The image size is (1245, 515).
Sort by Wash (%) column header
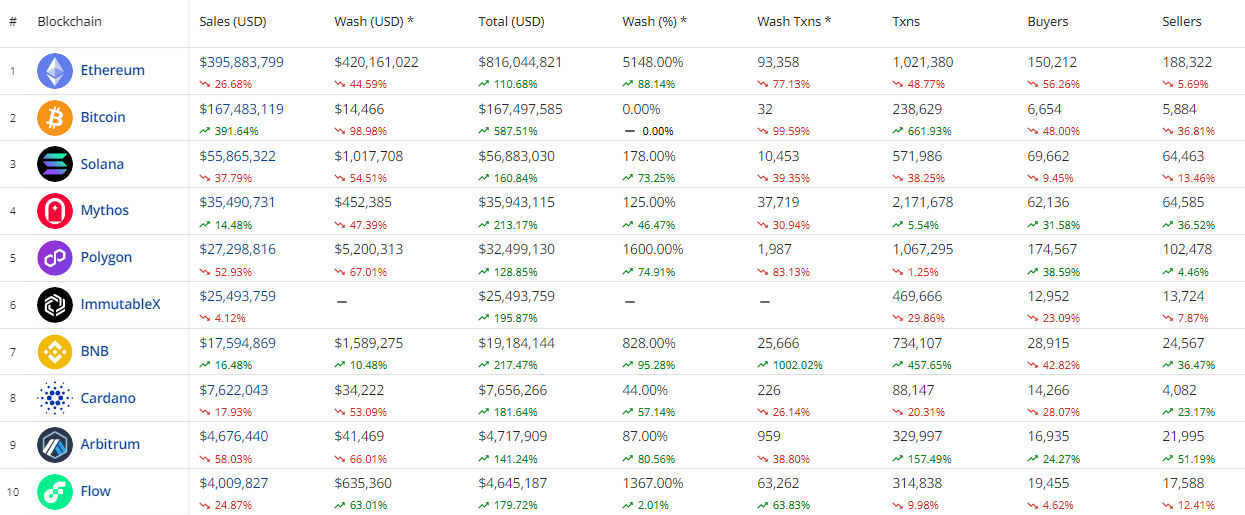tap(655, 21)
